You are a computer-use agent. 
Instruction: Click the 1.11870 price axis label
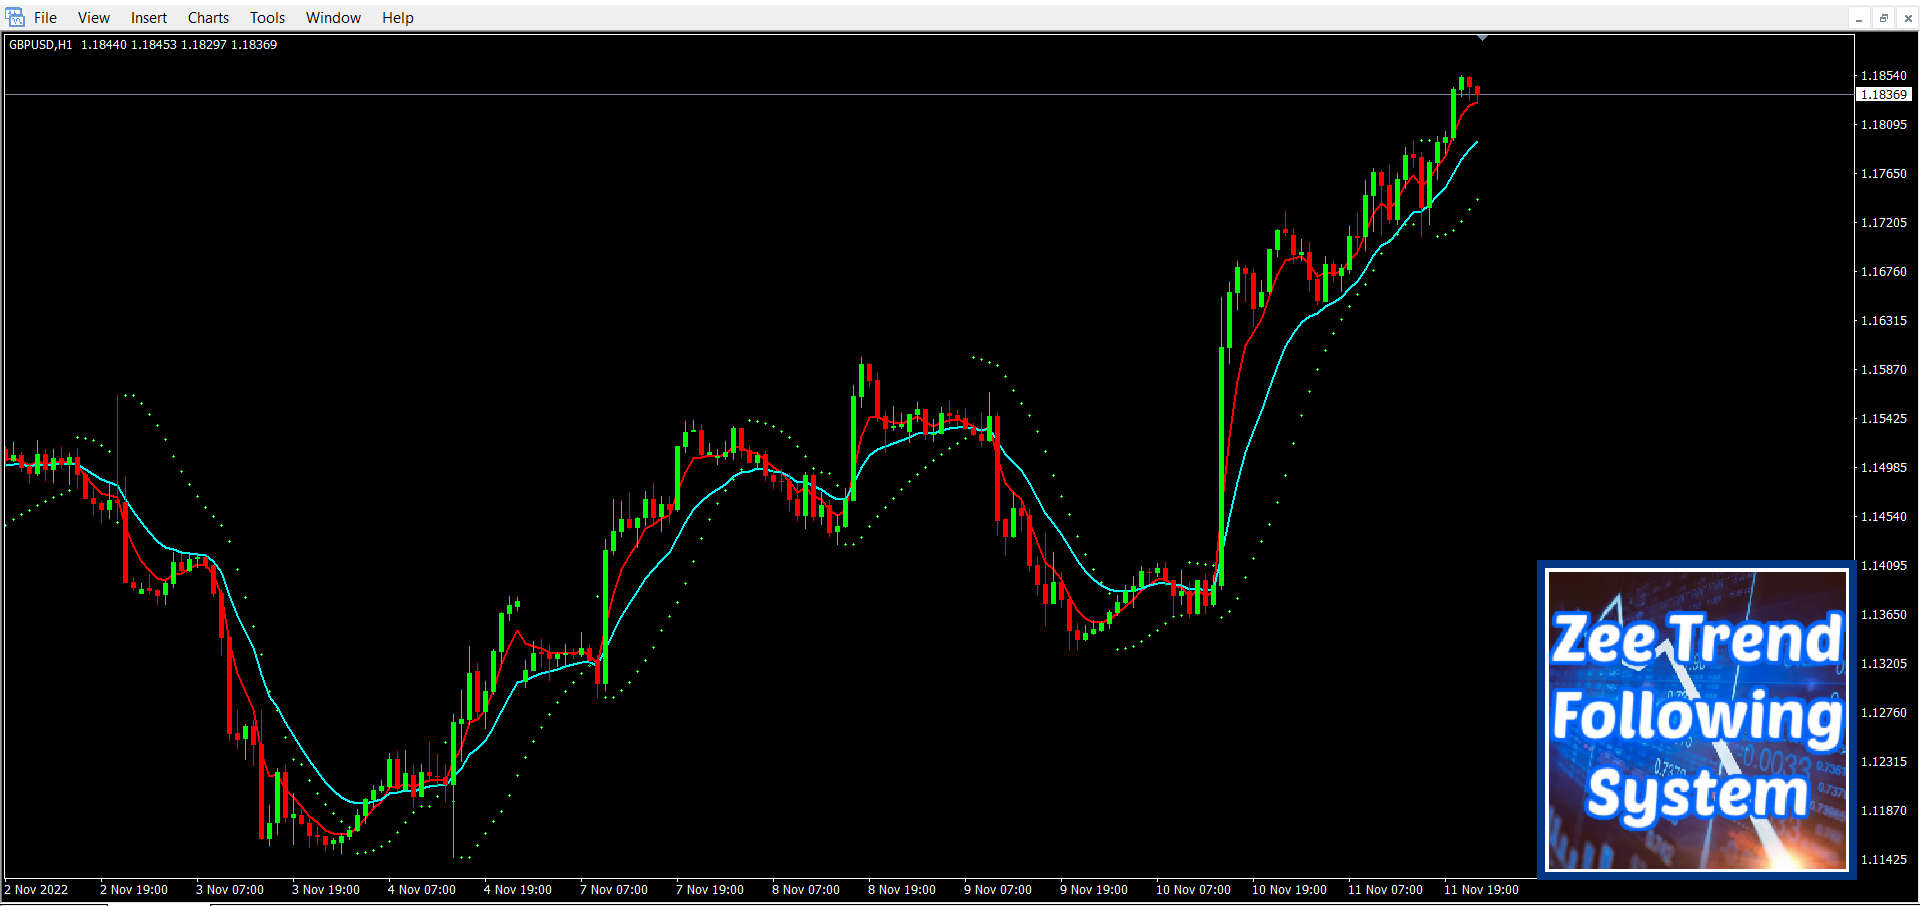pyautogui.click(x=1883, y=811)
